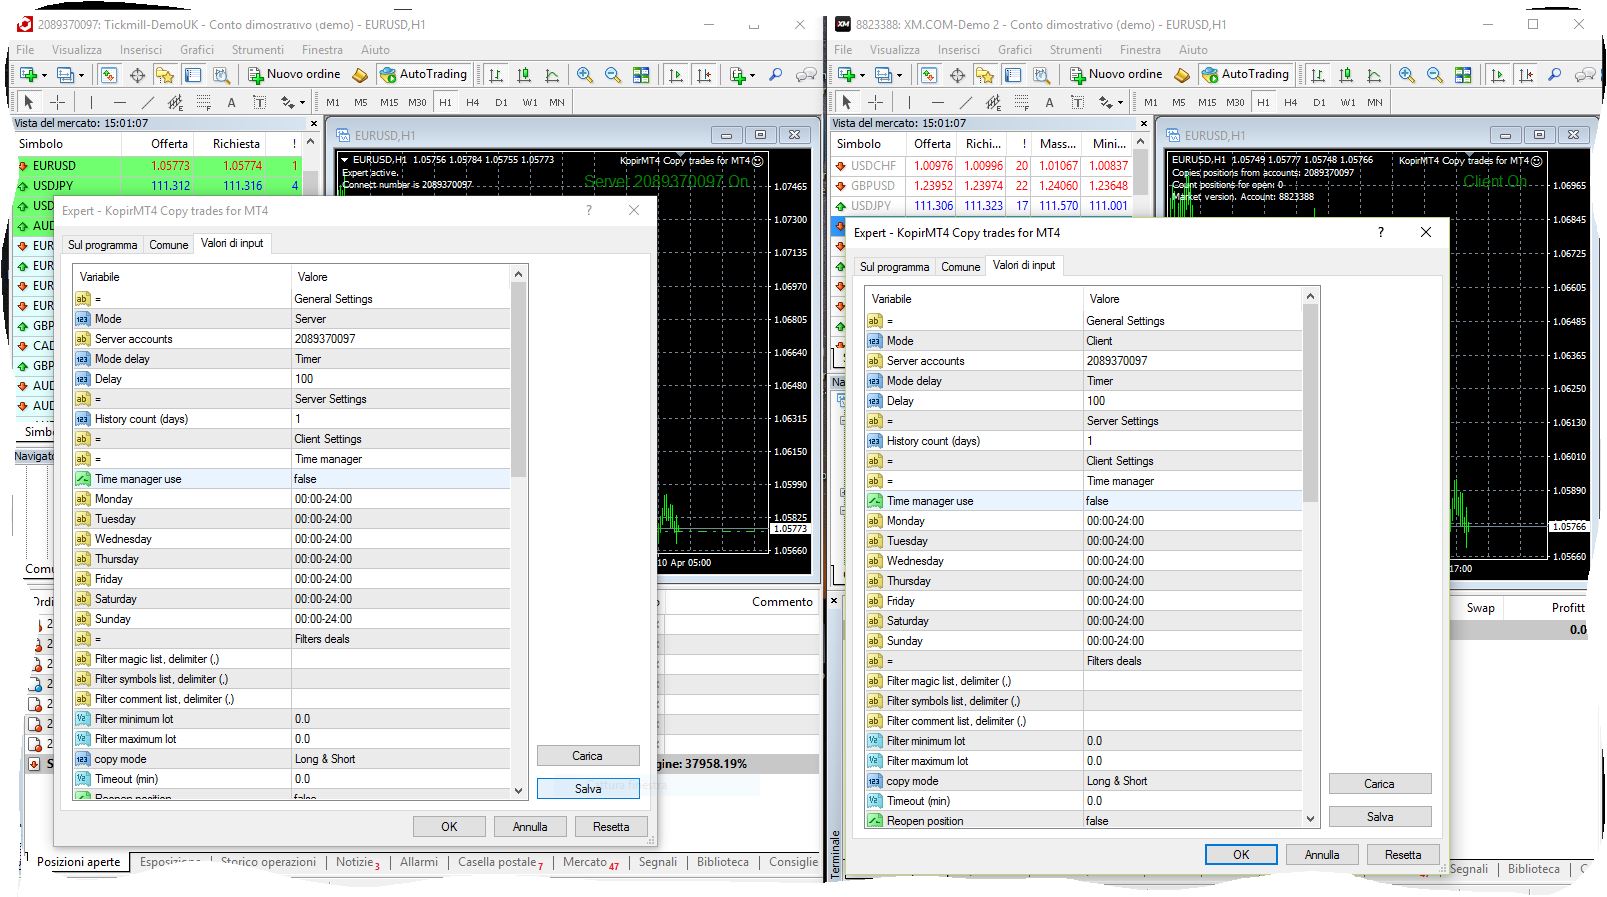1607x897 pixels.
Task: Select text label tool in XM window
Action: pyautogui.click(x=1077, y=102)
